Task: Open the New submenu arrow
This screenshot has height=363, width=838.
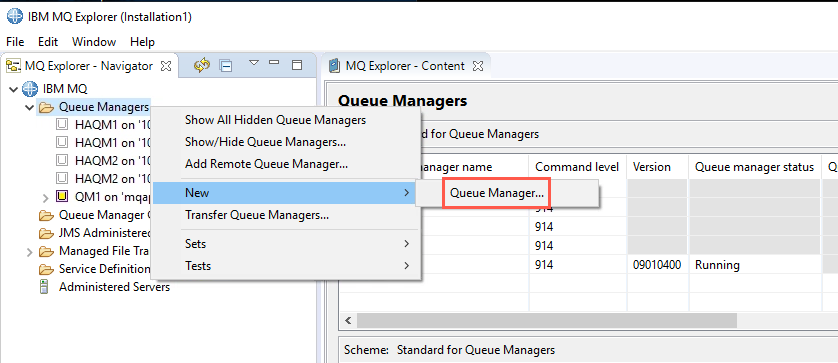Action: point(407,192)
